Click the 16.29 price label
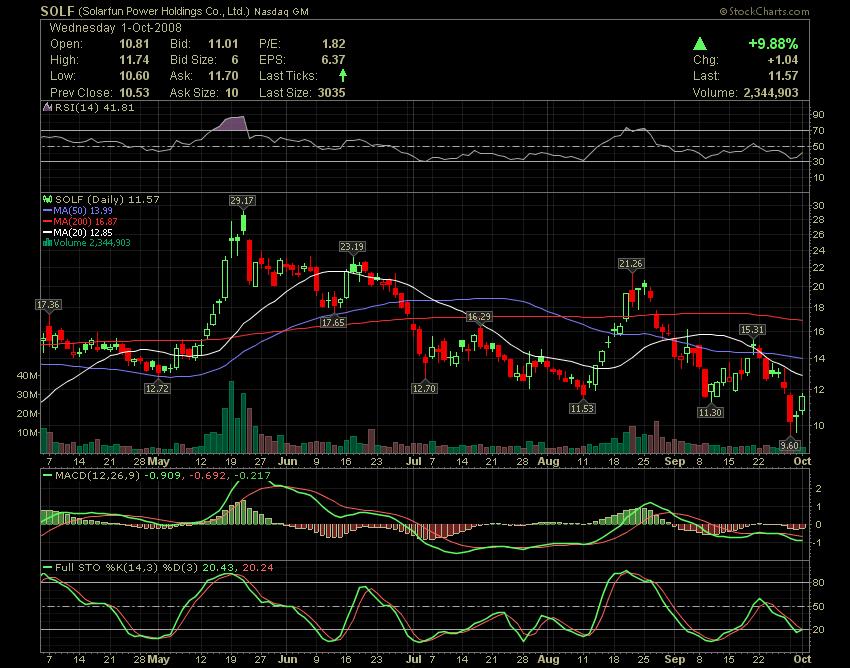This screenshot has height=668, width=850. tap(479, 317)
